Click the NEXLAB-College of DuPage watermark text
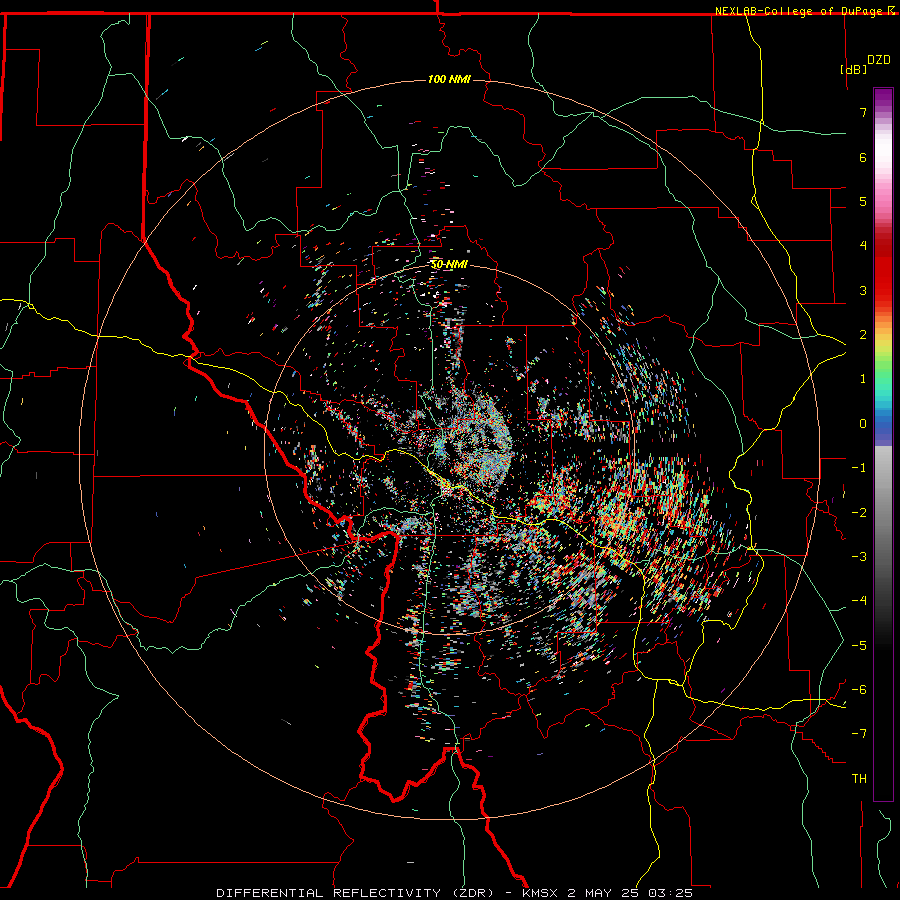This screenshot has width=900, height=900. tap(805, 11)
